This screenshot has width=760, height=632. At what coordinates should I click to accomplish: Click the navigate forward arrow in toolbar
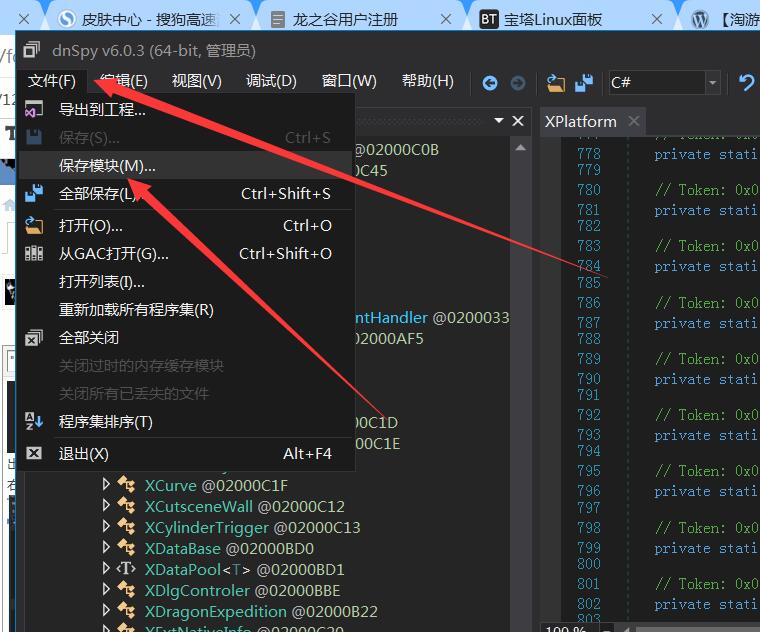[517, 83]
